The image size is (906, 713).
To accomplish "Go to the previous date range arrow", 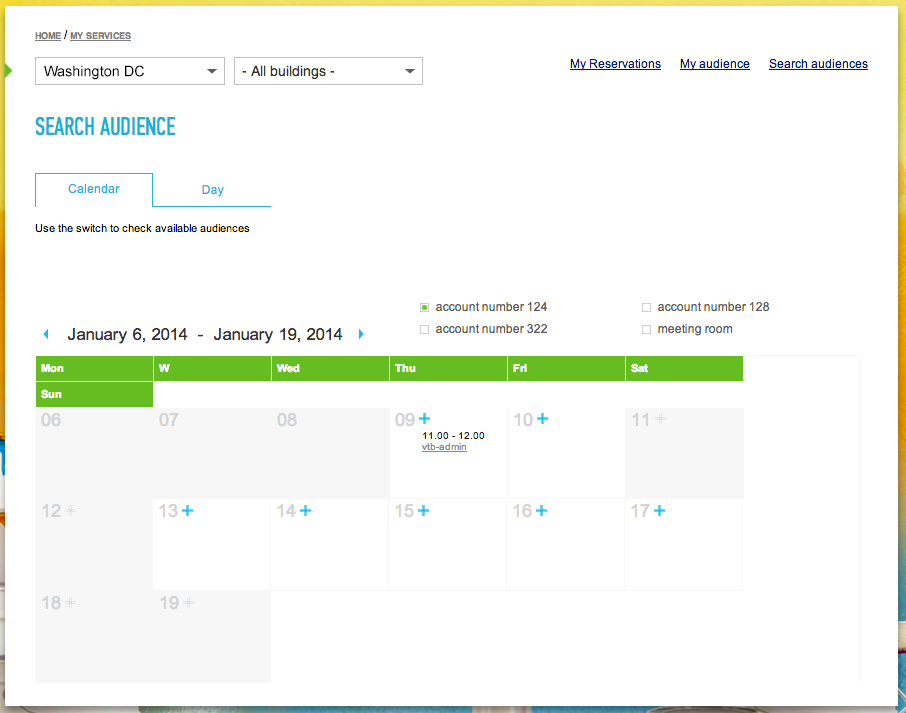I will pos(46,334).
